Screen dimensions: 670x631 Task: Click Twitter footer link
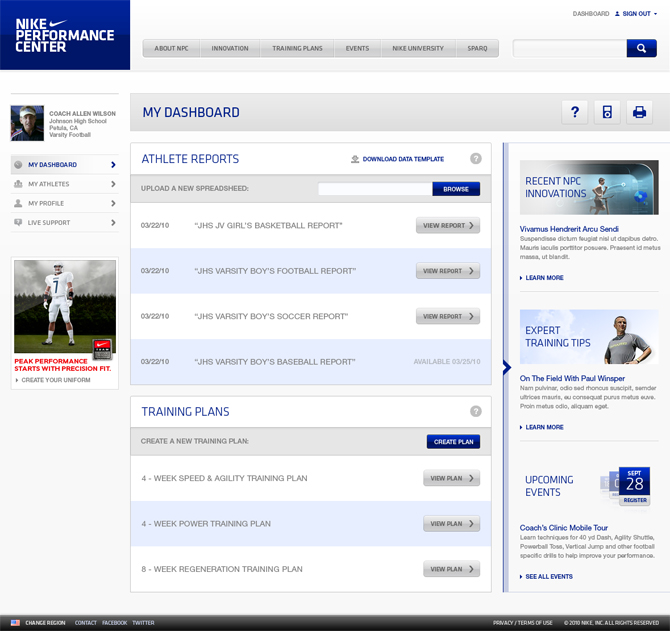tap(143, 622)
